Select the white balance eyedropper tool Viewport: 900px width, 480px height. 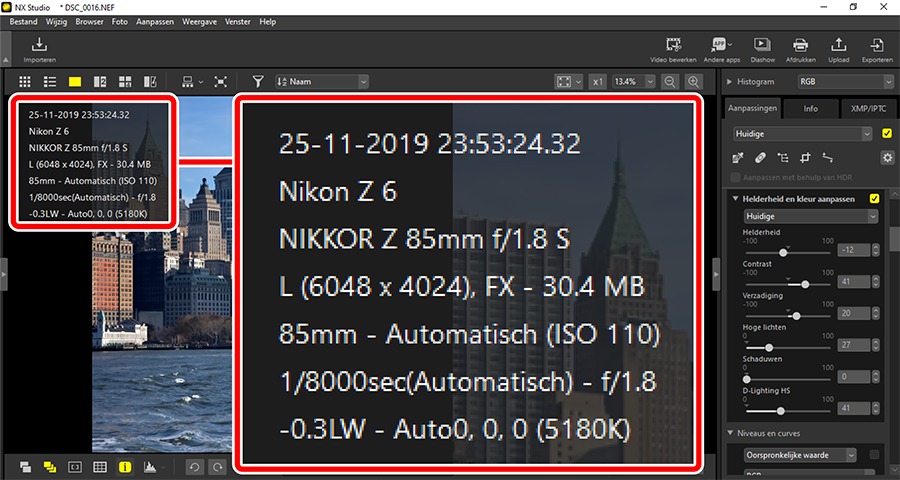[x=740, y=157]
